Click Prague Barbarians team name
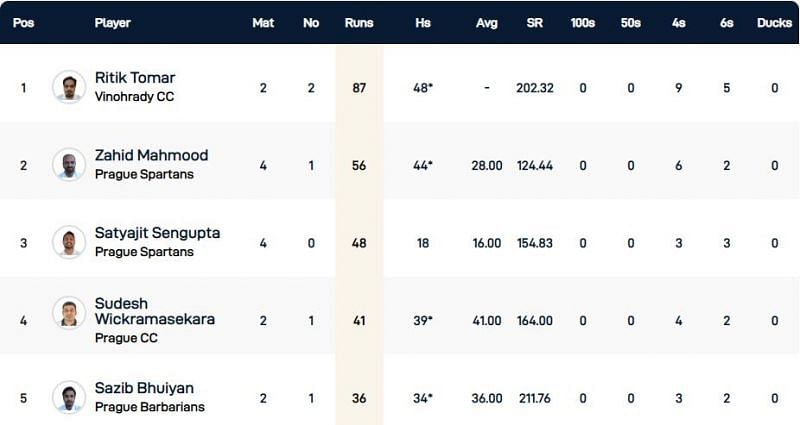Screen dimensions: 800x425 pyautogui.click(x=149, y=407)
